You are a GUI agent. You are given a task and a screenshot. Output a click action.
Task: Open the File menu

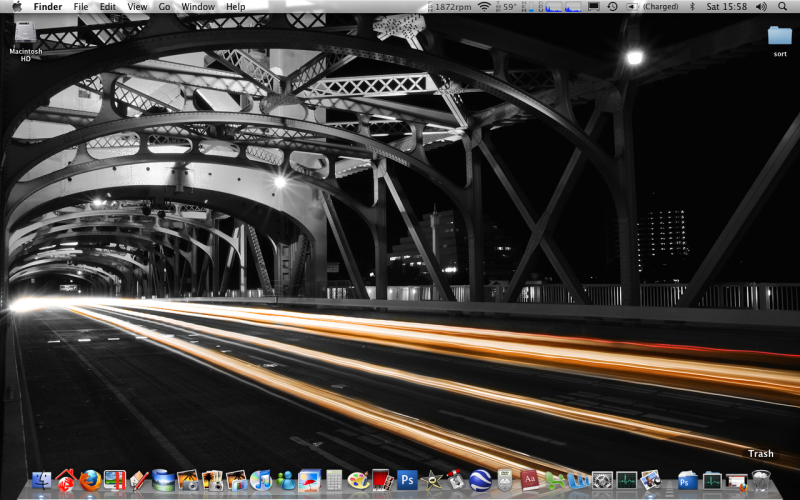point(80,7)
